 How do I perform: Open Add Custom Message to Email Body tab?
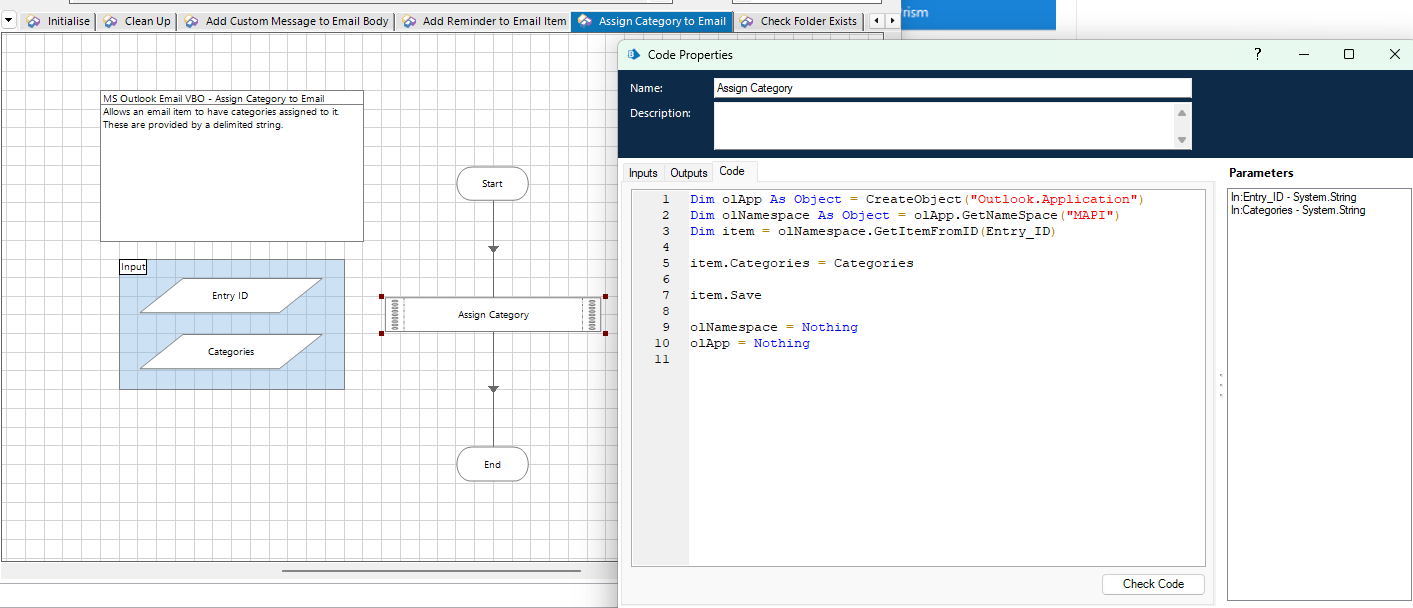tap(287, 21)
